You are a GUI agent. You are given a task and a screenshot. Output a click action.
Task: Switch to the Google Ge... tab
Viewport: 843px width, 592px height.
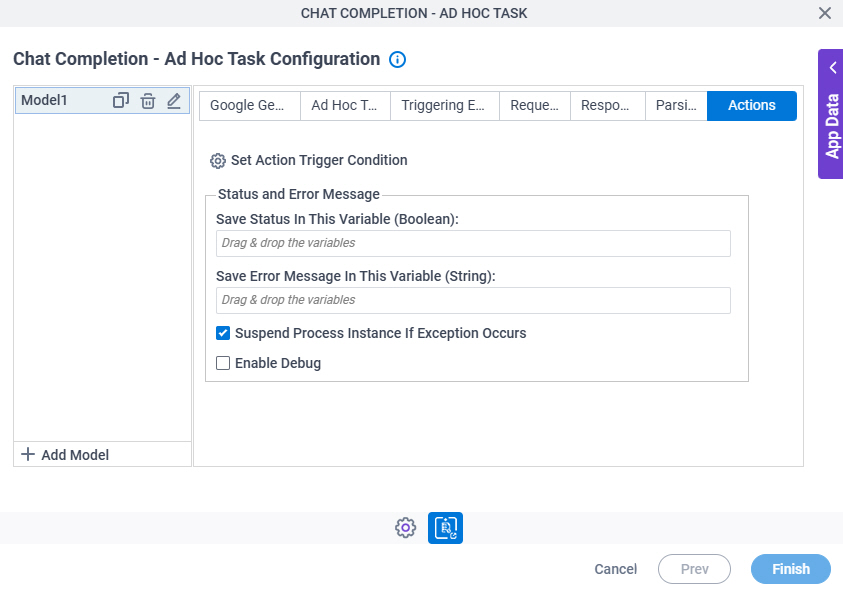click(250, 105)
